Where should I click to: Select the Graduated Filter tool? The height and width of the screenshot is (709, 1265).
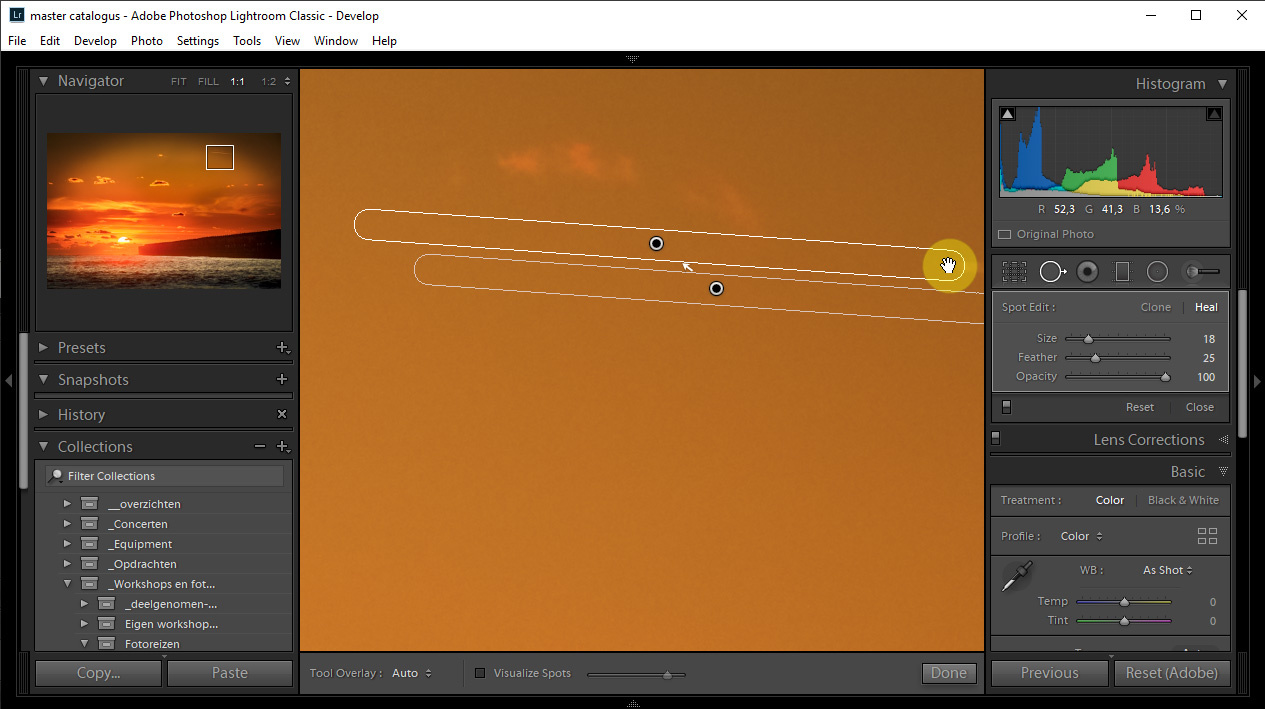pyautogui.click(x=1122, y=271)
